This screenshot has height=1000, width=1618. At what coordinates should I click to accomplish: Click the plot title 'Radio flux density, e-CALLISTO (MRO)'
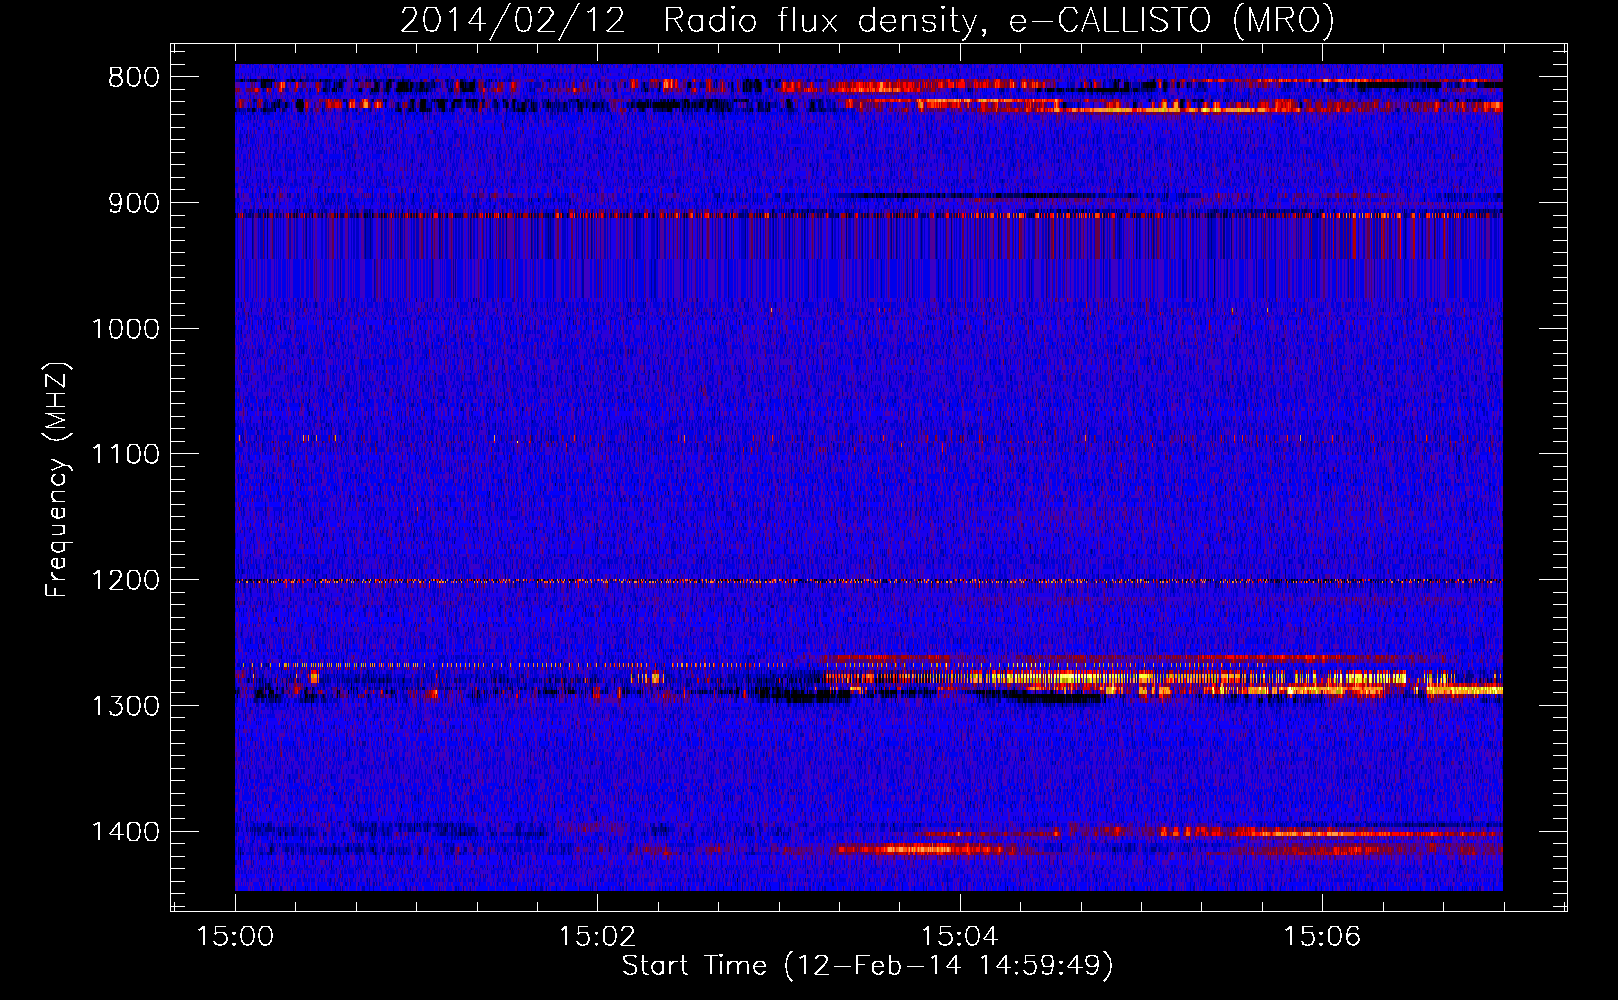tap(998, 20)
